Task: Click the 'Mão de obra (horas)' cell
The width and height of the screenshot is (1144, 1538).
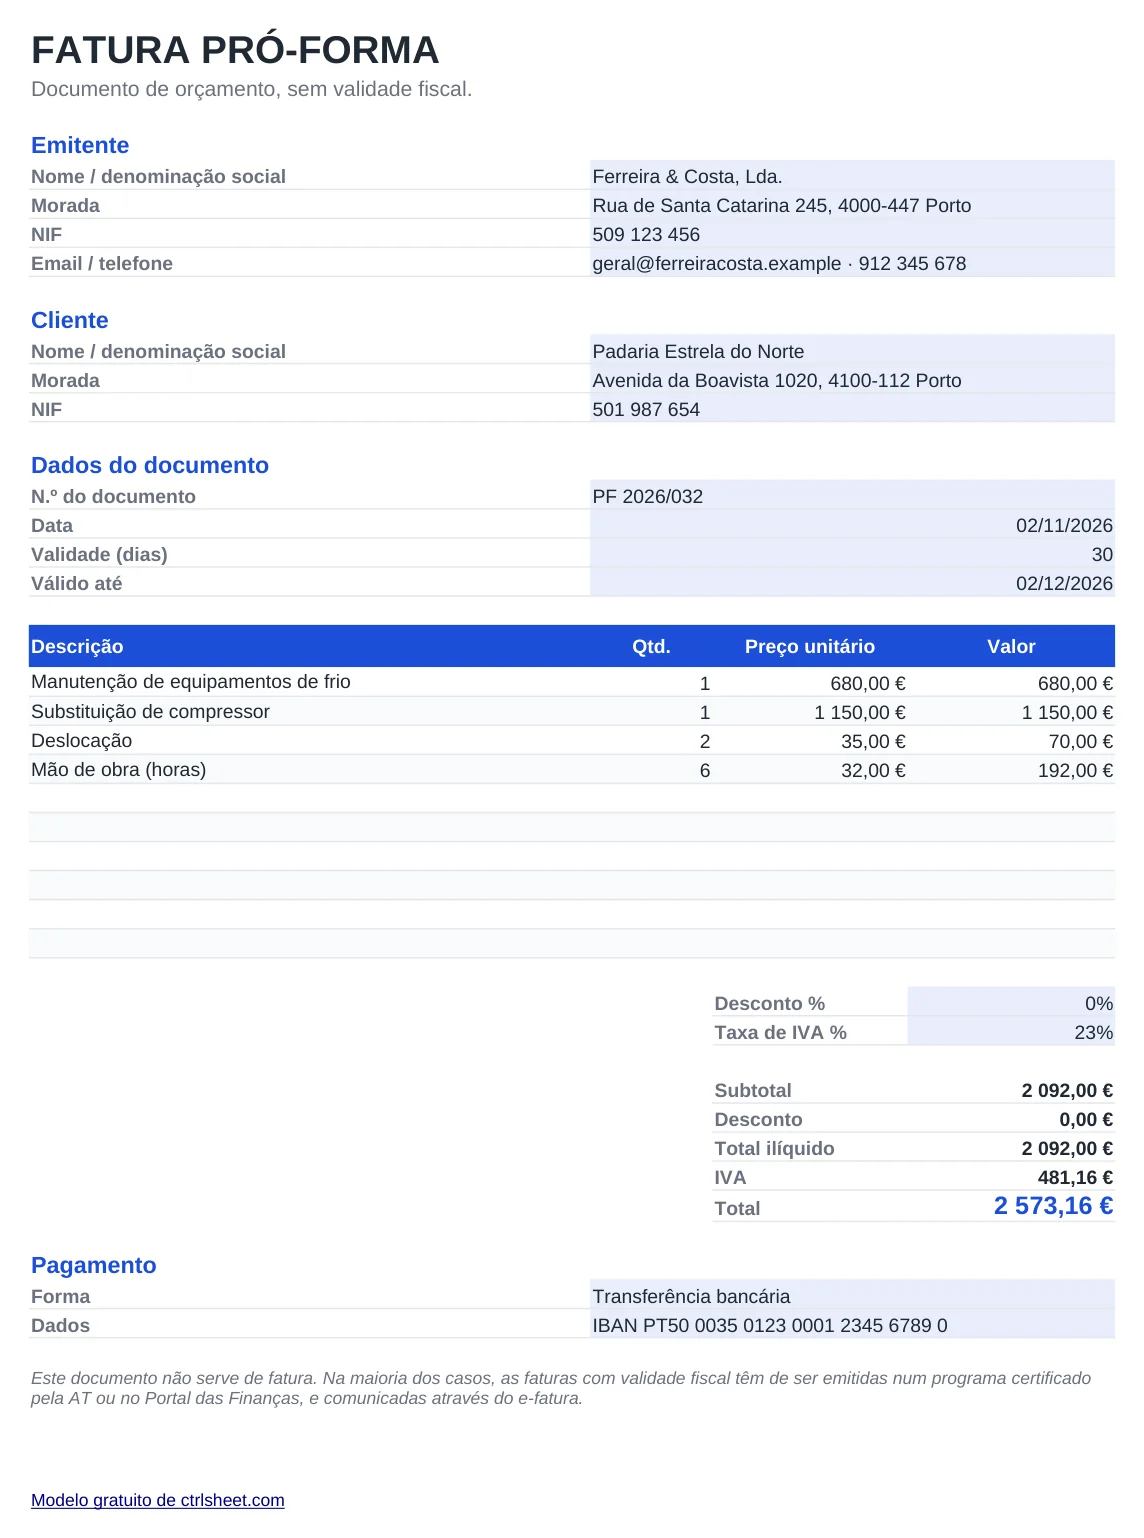Action: pyautogui.click(x=118, y=769)
